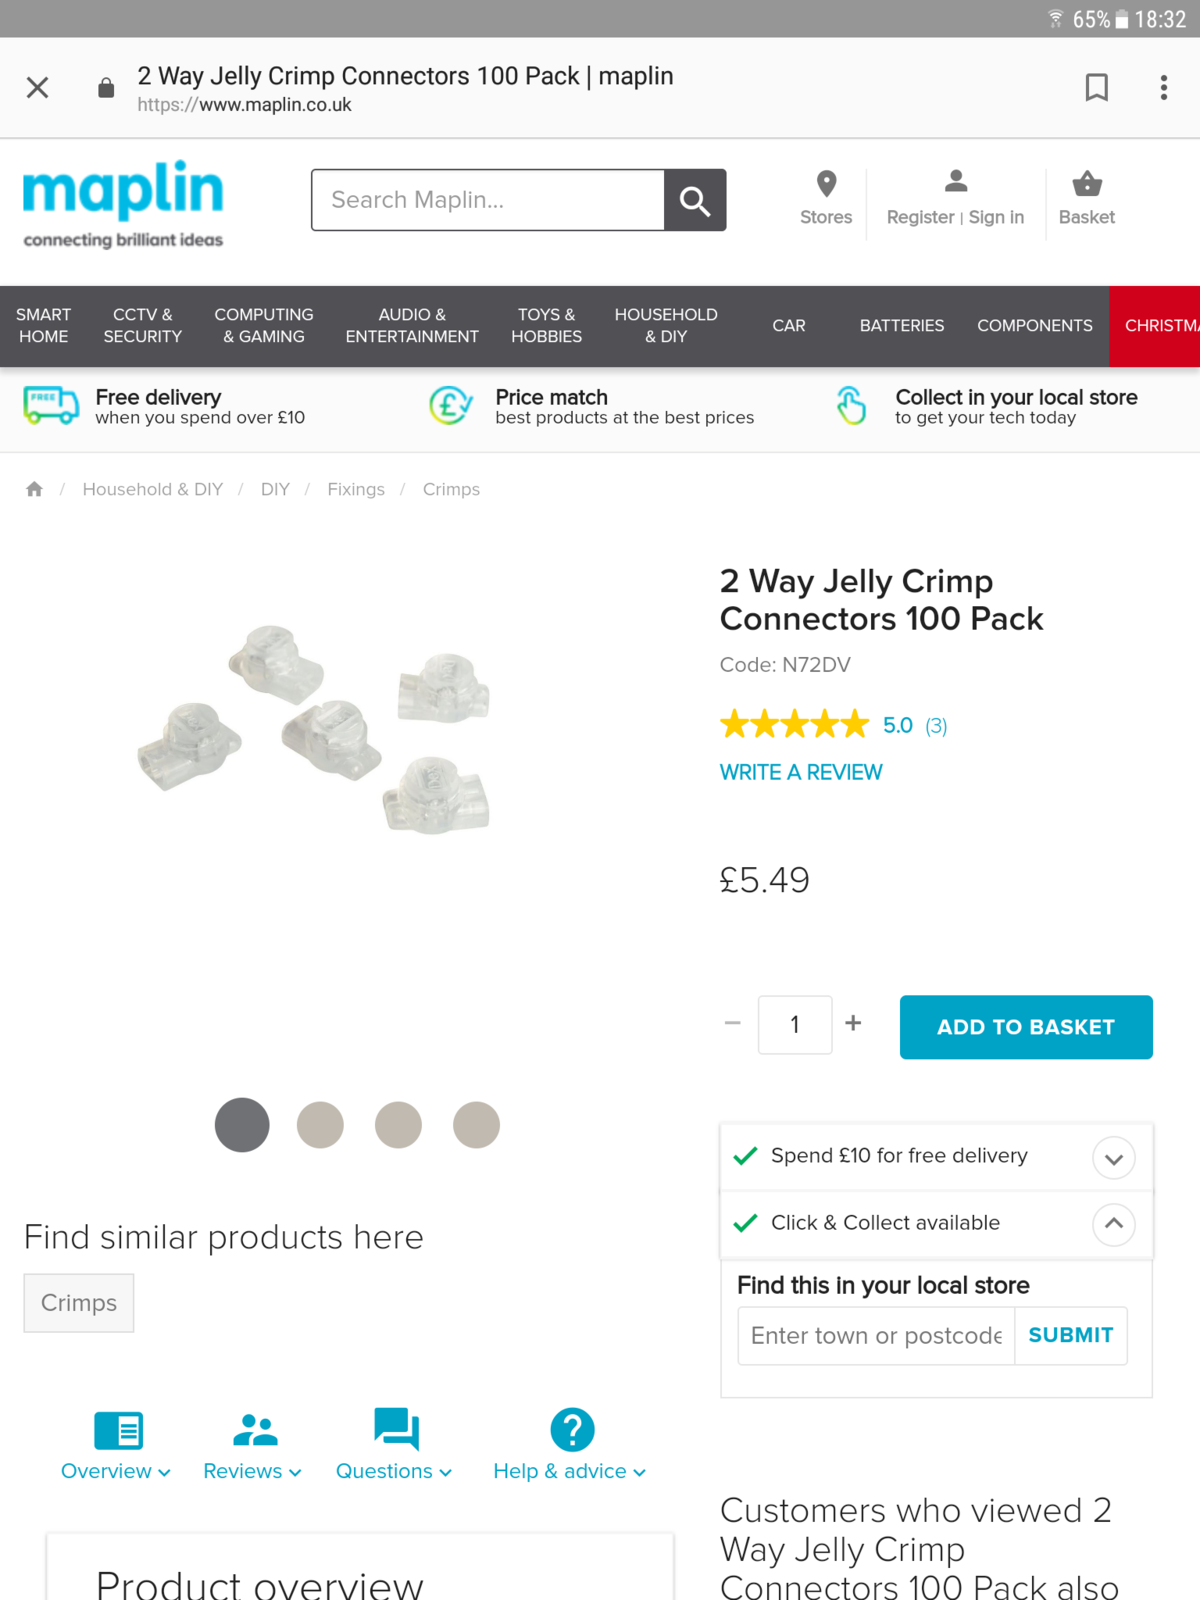This screenshot has width=1200, height=1600.
Task: Select the fourth product image dot
Action: coord(476,1125)
